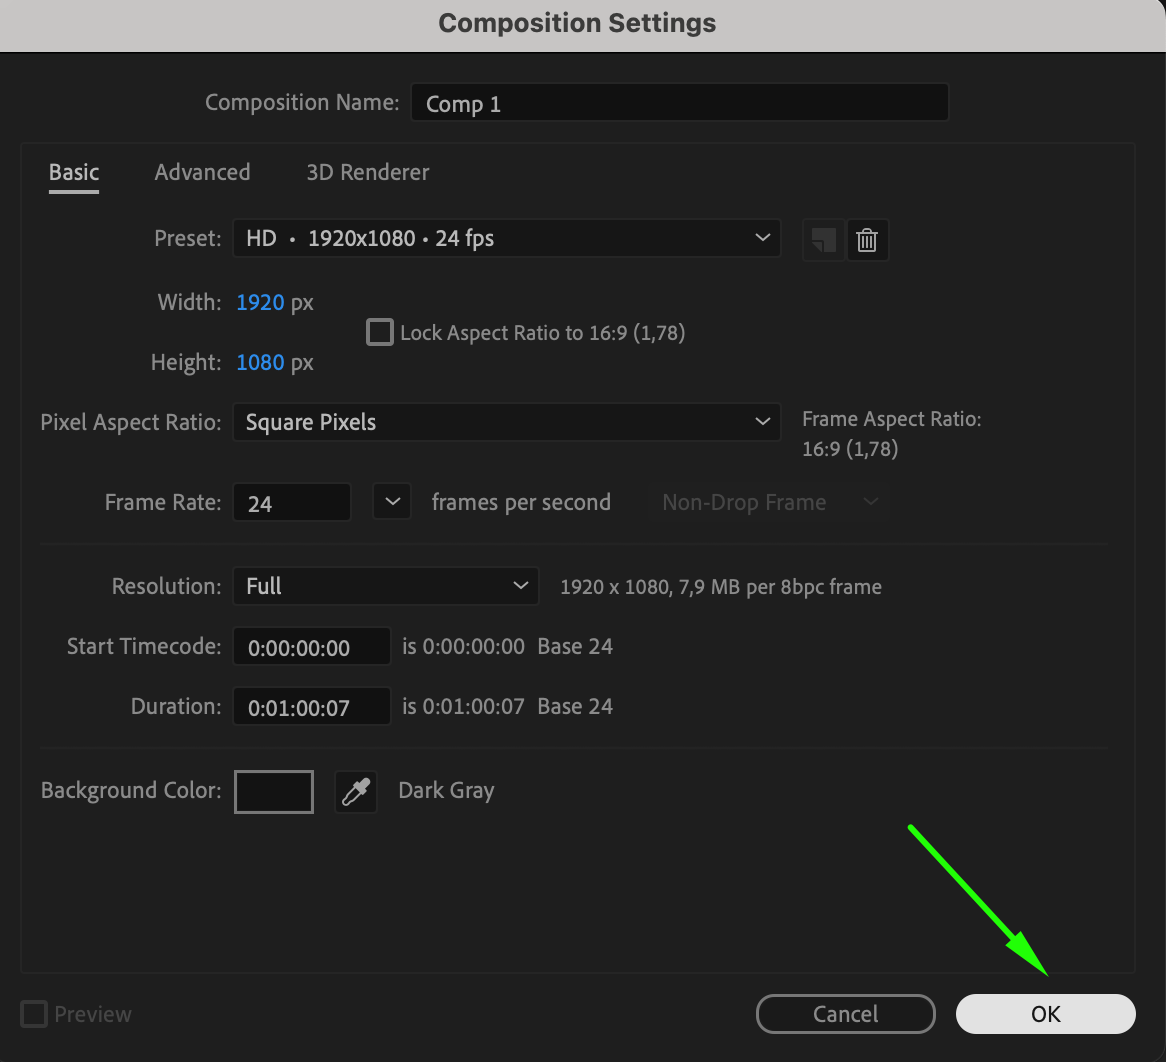Click the Frame Rate input field
Image resolution: width=1166 pixels, height=1062 pixels.
[x=291, y=503]
